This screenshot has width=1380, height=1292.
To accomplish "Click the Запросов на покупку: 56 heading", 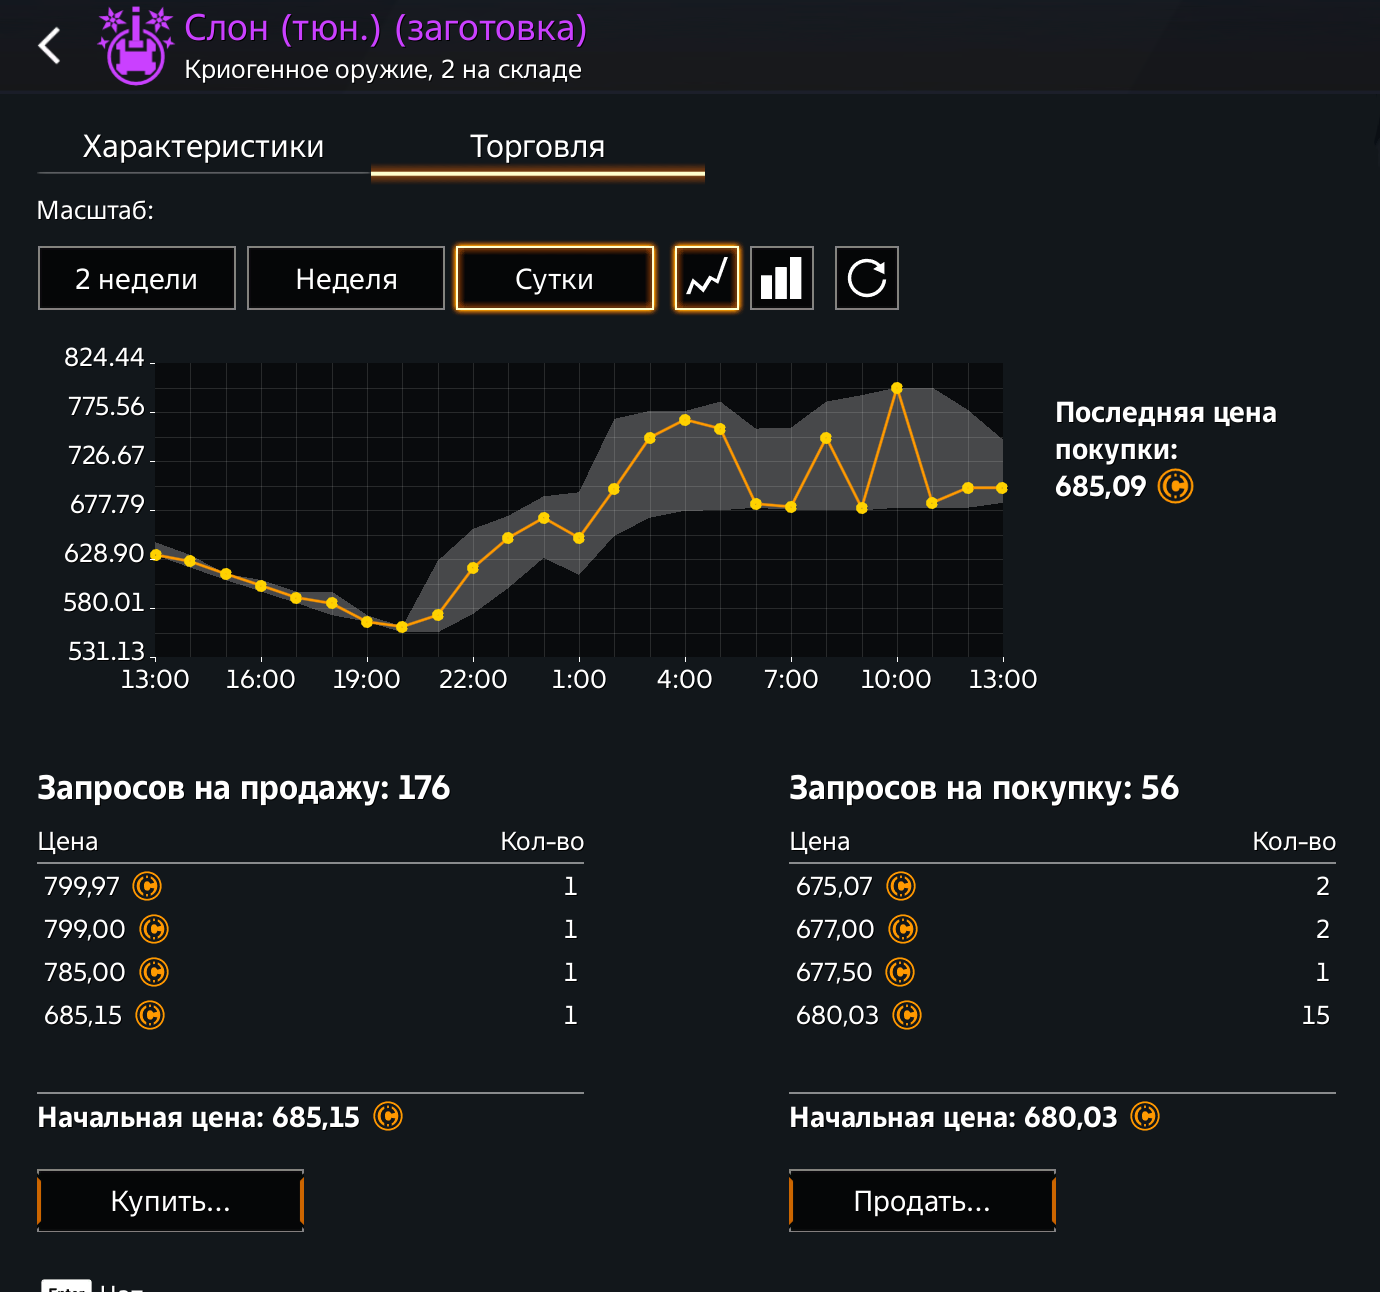I will click(984, 788).
